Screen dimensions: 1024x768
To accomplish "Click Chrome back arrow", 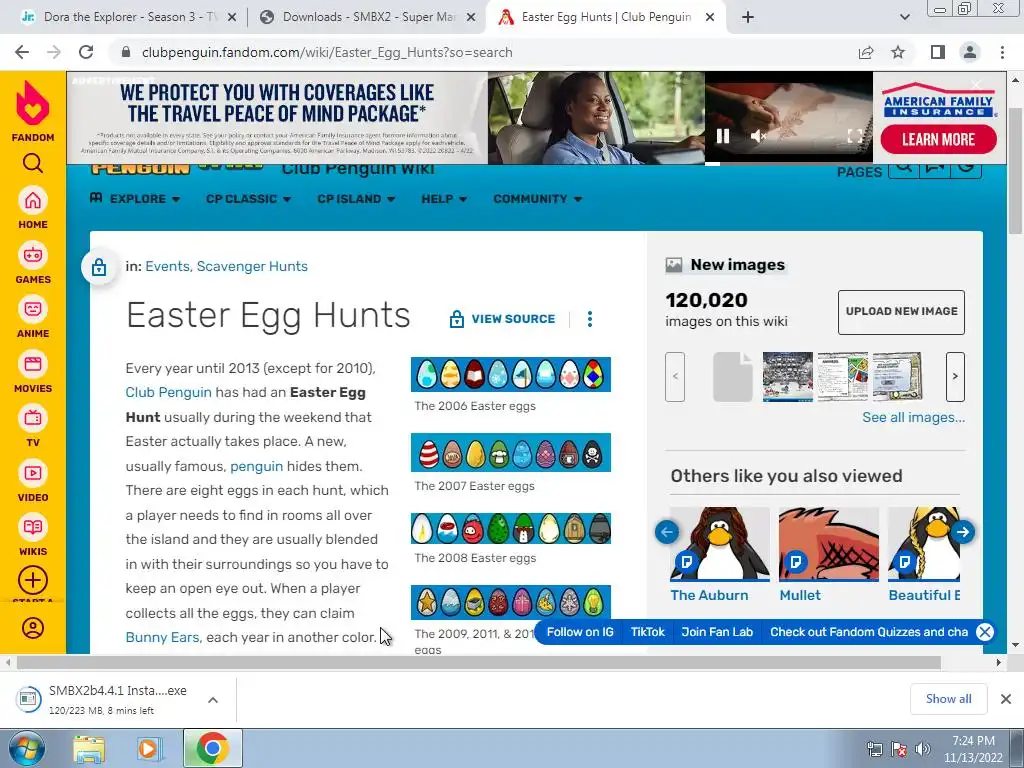I will [22, 52].
